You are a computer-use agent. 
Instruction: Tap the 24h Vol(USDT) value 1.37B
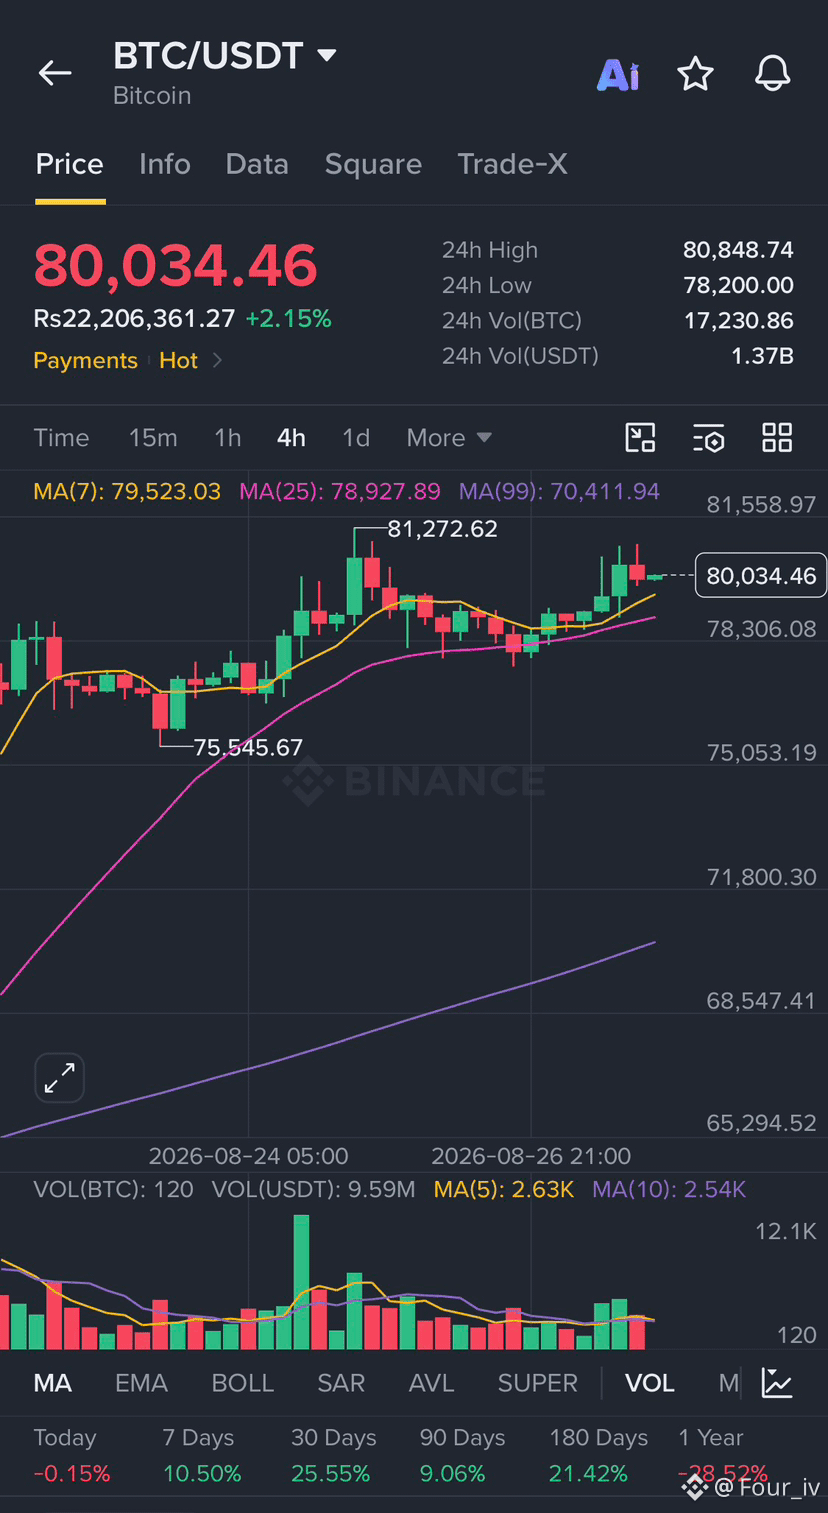click(762, 356)
